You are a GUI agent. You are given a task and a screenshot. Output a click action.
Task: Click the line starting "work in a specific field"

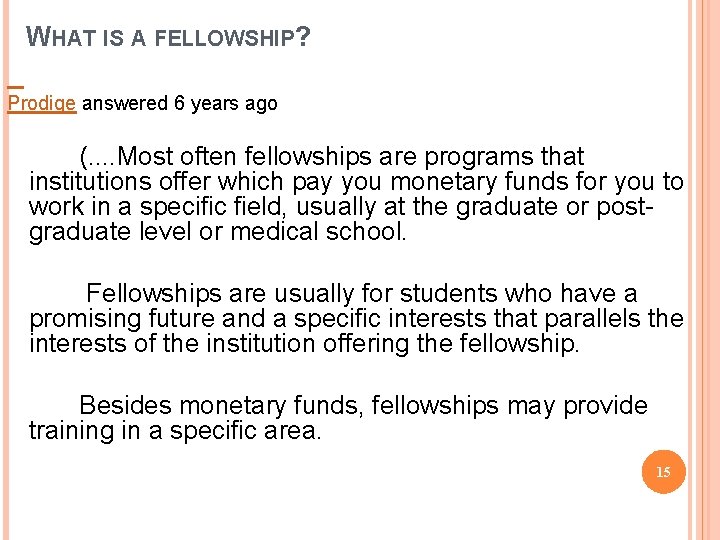[341, 206]
